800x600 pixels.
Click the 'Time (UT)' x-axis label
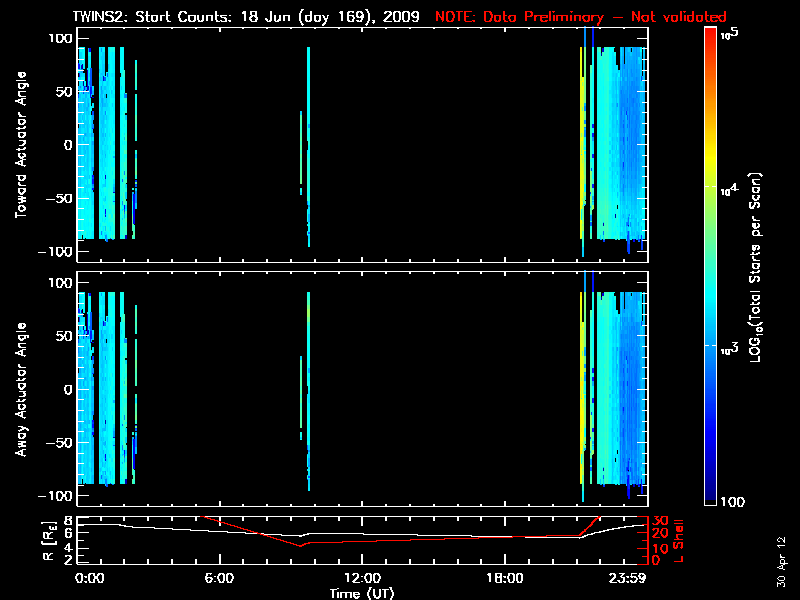tap(362, 593)
